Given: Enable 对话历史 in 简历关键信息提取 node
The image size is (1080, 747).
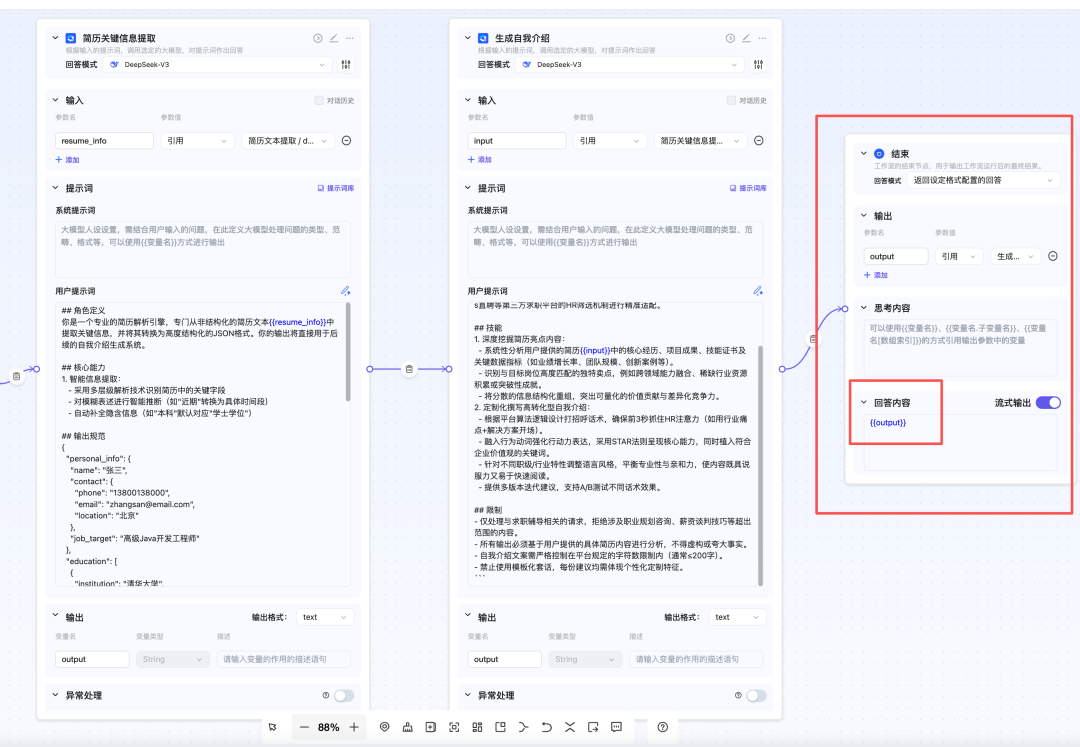Looking at the screenshot, I should [x=319, y=101].
